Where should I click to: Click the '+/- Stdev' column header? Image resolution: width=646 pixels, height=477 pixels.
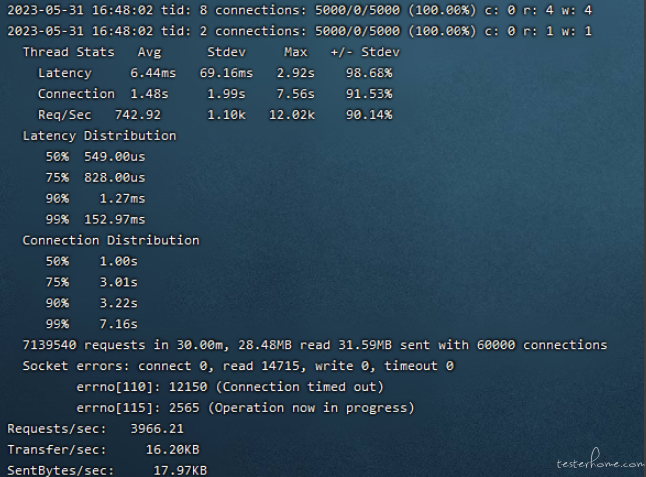[x=365, y=52]
